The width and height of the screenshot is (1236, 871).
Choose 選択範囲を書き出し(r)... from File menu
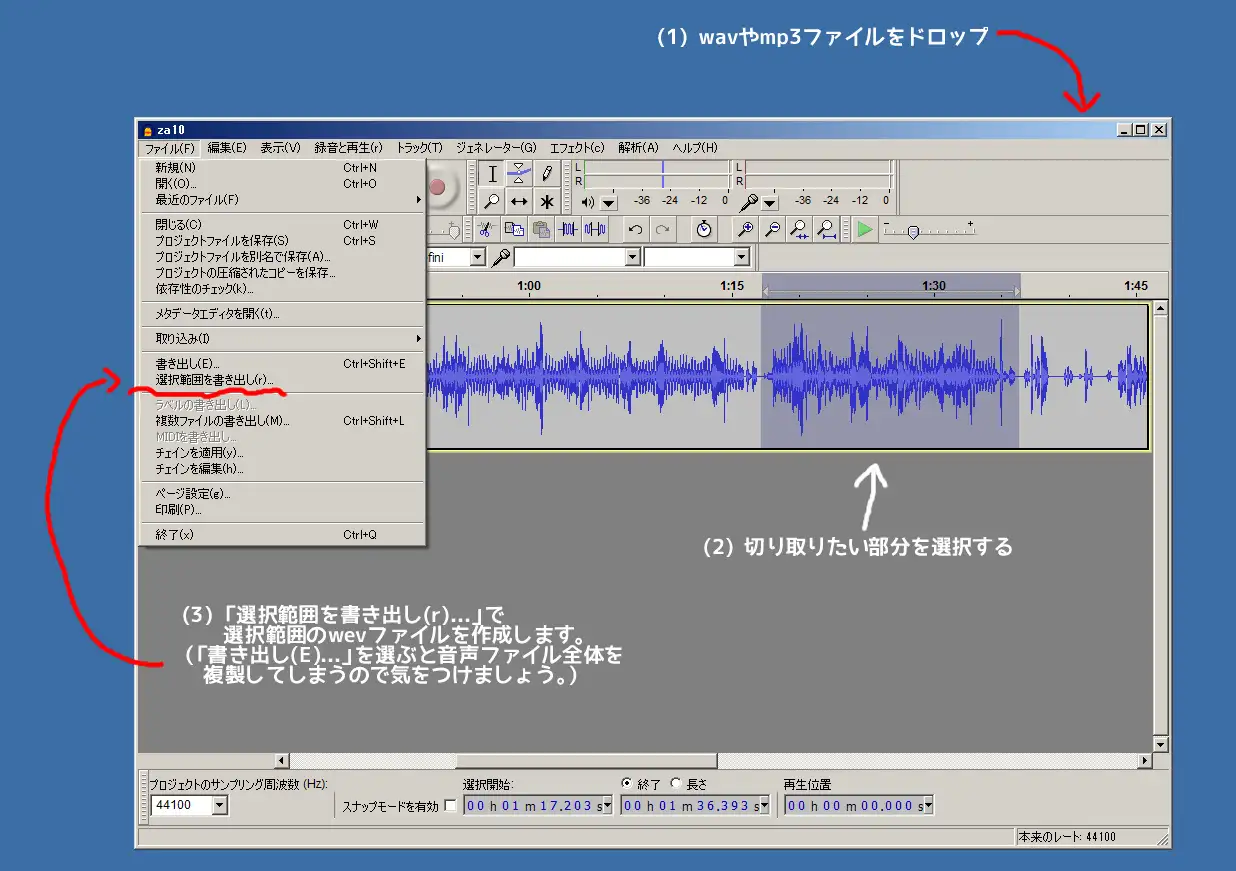click(x=213, y=379)
